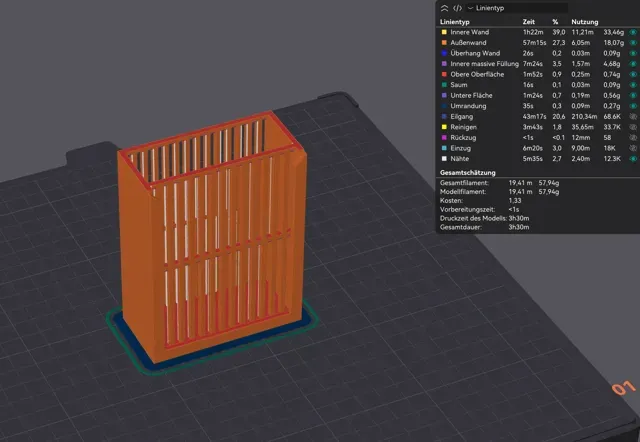Toggle visibility of Saum
Screen dimensions: 640x442
point(633,85)
